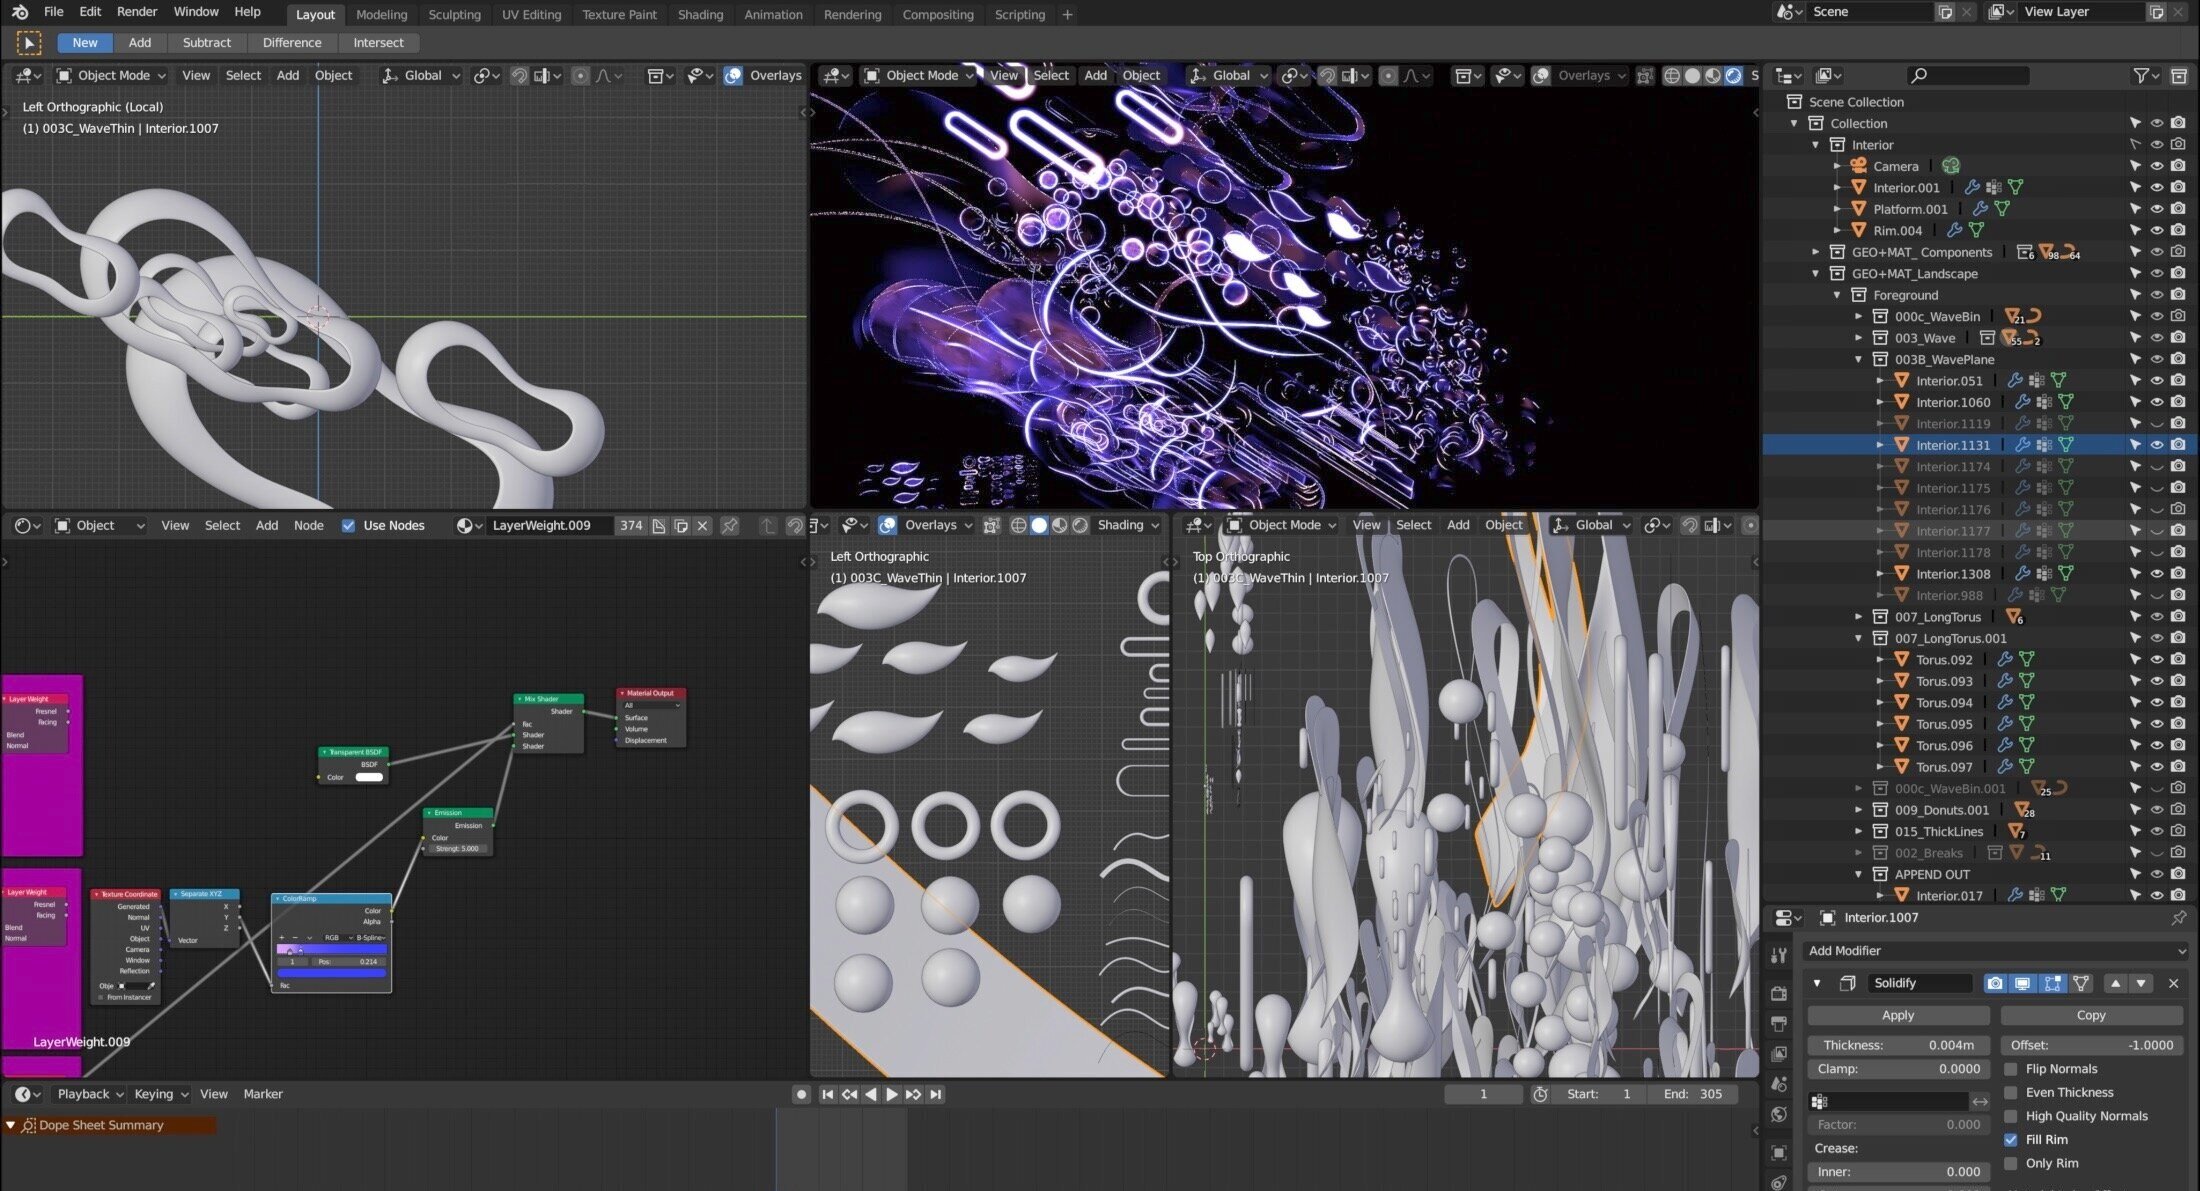Toggle auto keying record button
The width and height of the screenshot is (2200, 1191).
tap(800, 1094)
